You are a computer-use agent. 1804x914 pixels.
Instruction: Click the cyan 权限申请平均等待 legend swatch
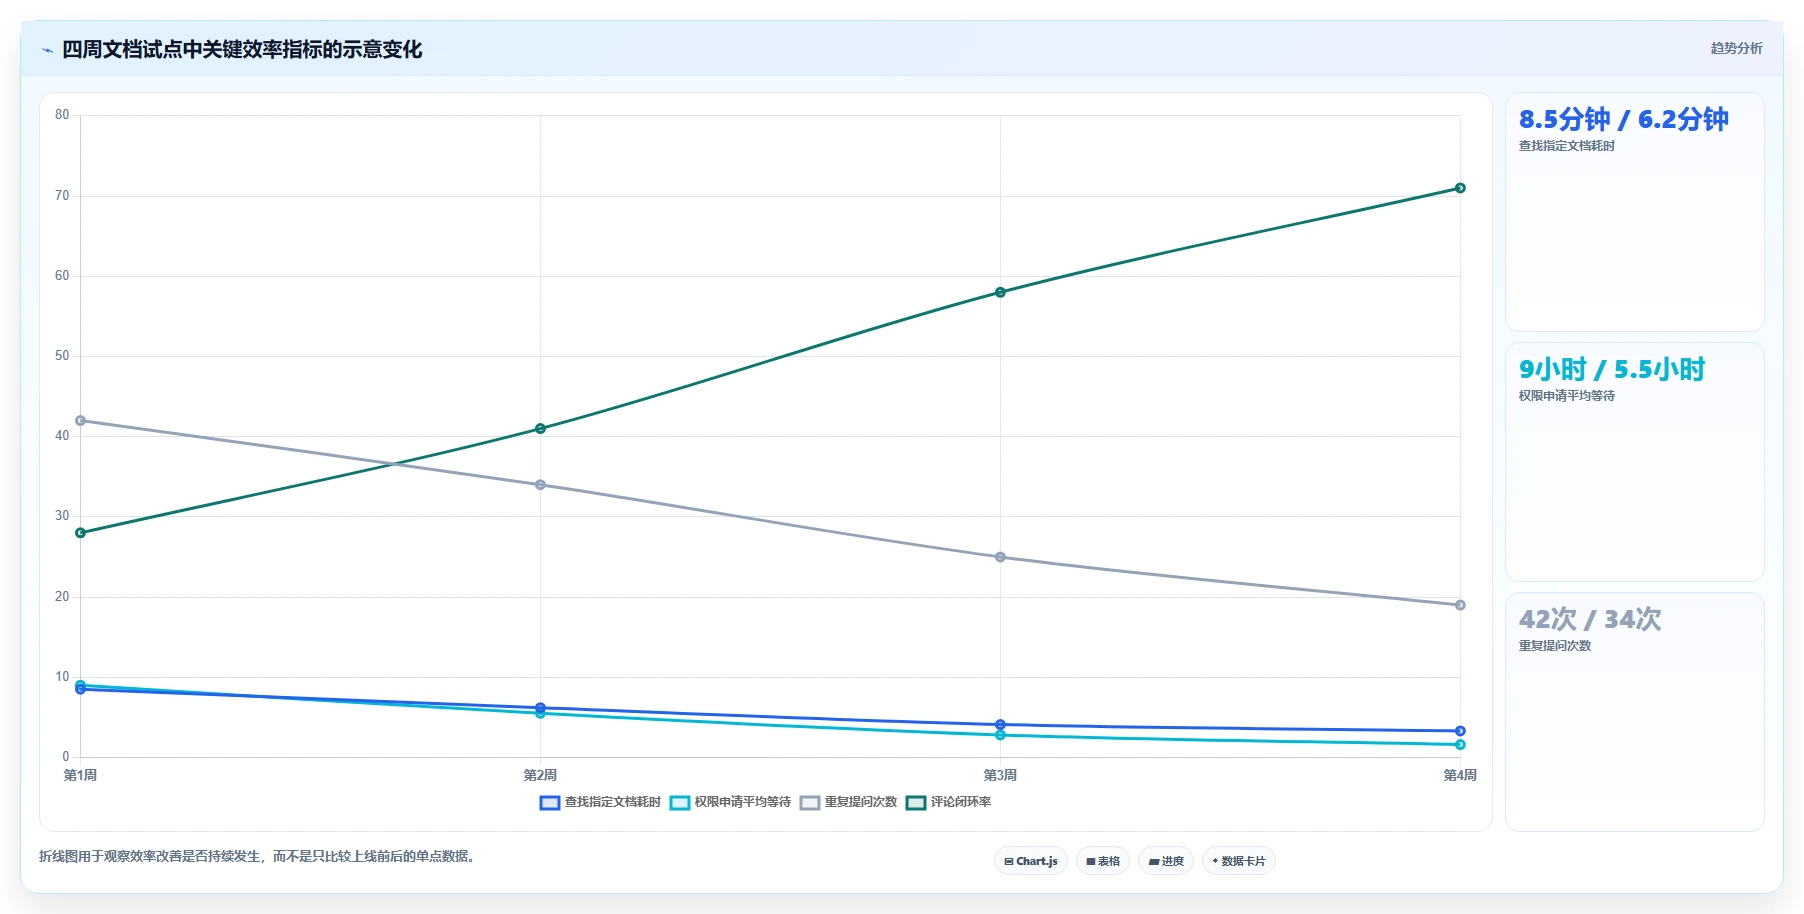(680, 802)
